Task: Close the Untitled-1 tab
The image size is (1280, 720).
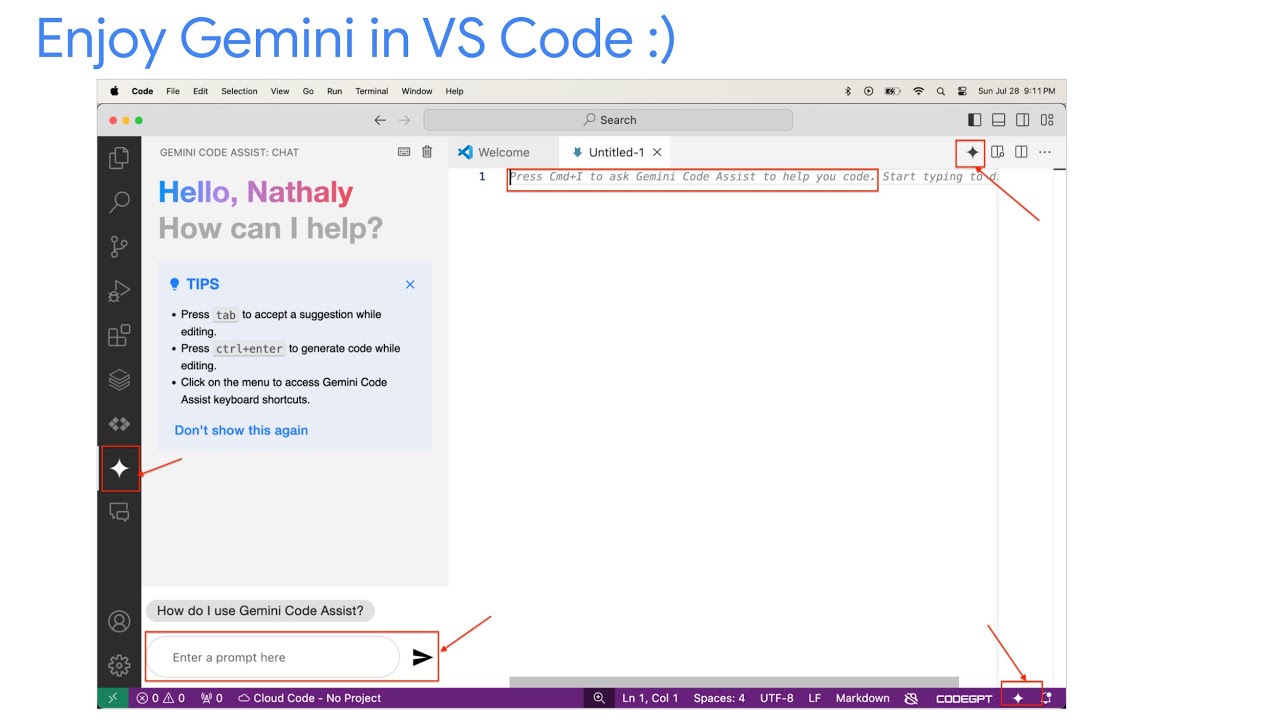Action: point(657,152)
